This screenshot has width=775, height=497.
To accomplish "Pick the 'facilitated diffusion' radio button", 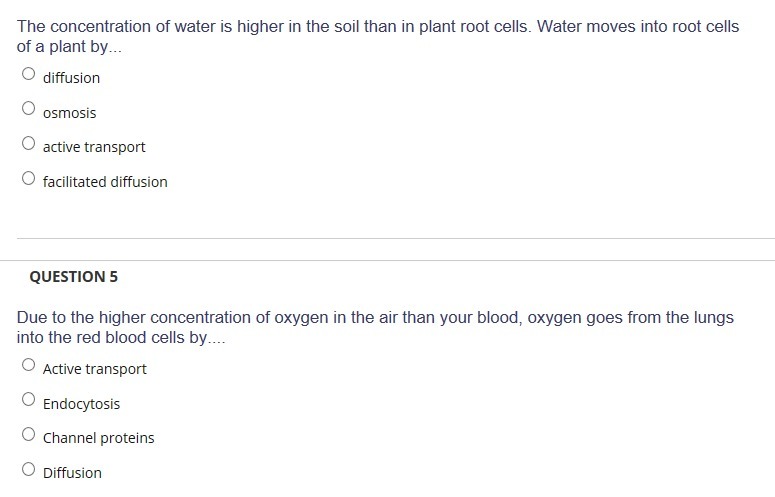I will pyautogui.click(x=29, y=179).
